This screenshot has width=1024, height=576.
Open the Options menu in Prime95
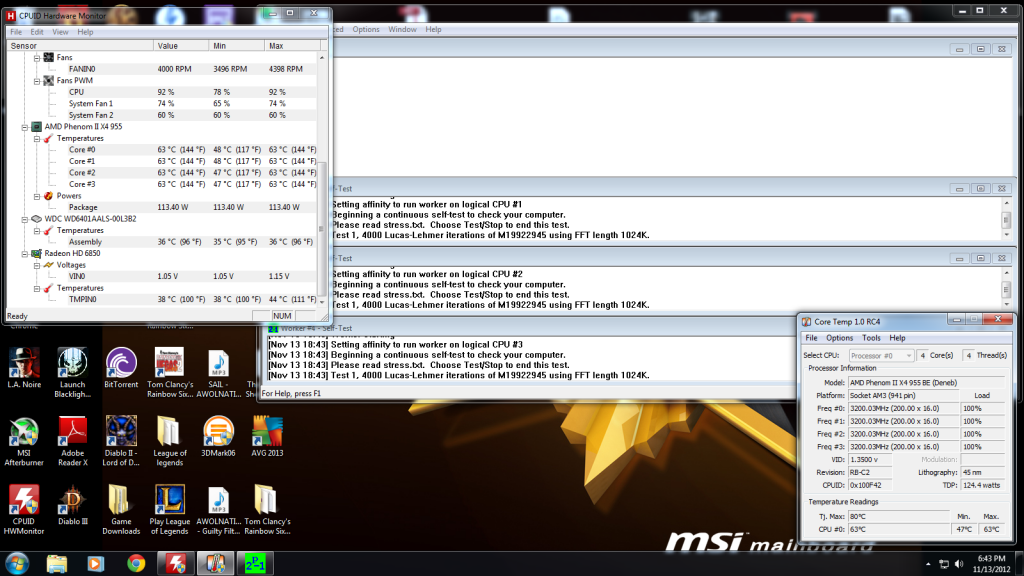tap(366, 29)
